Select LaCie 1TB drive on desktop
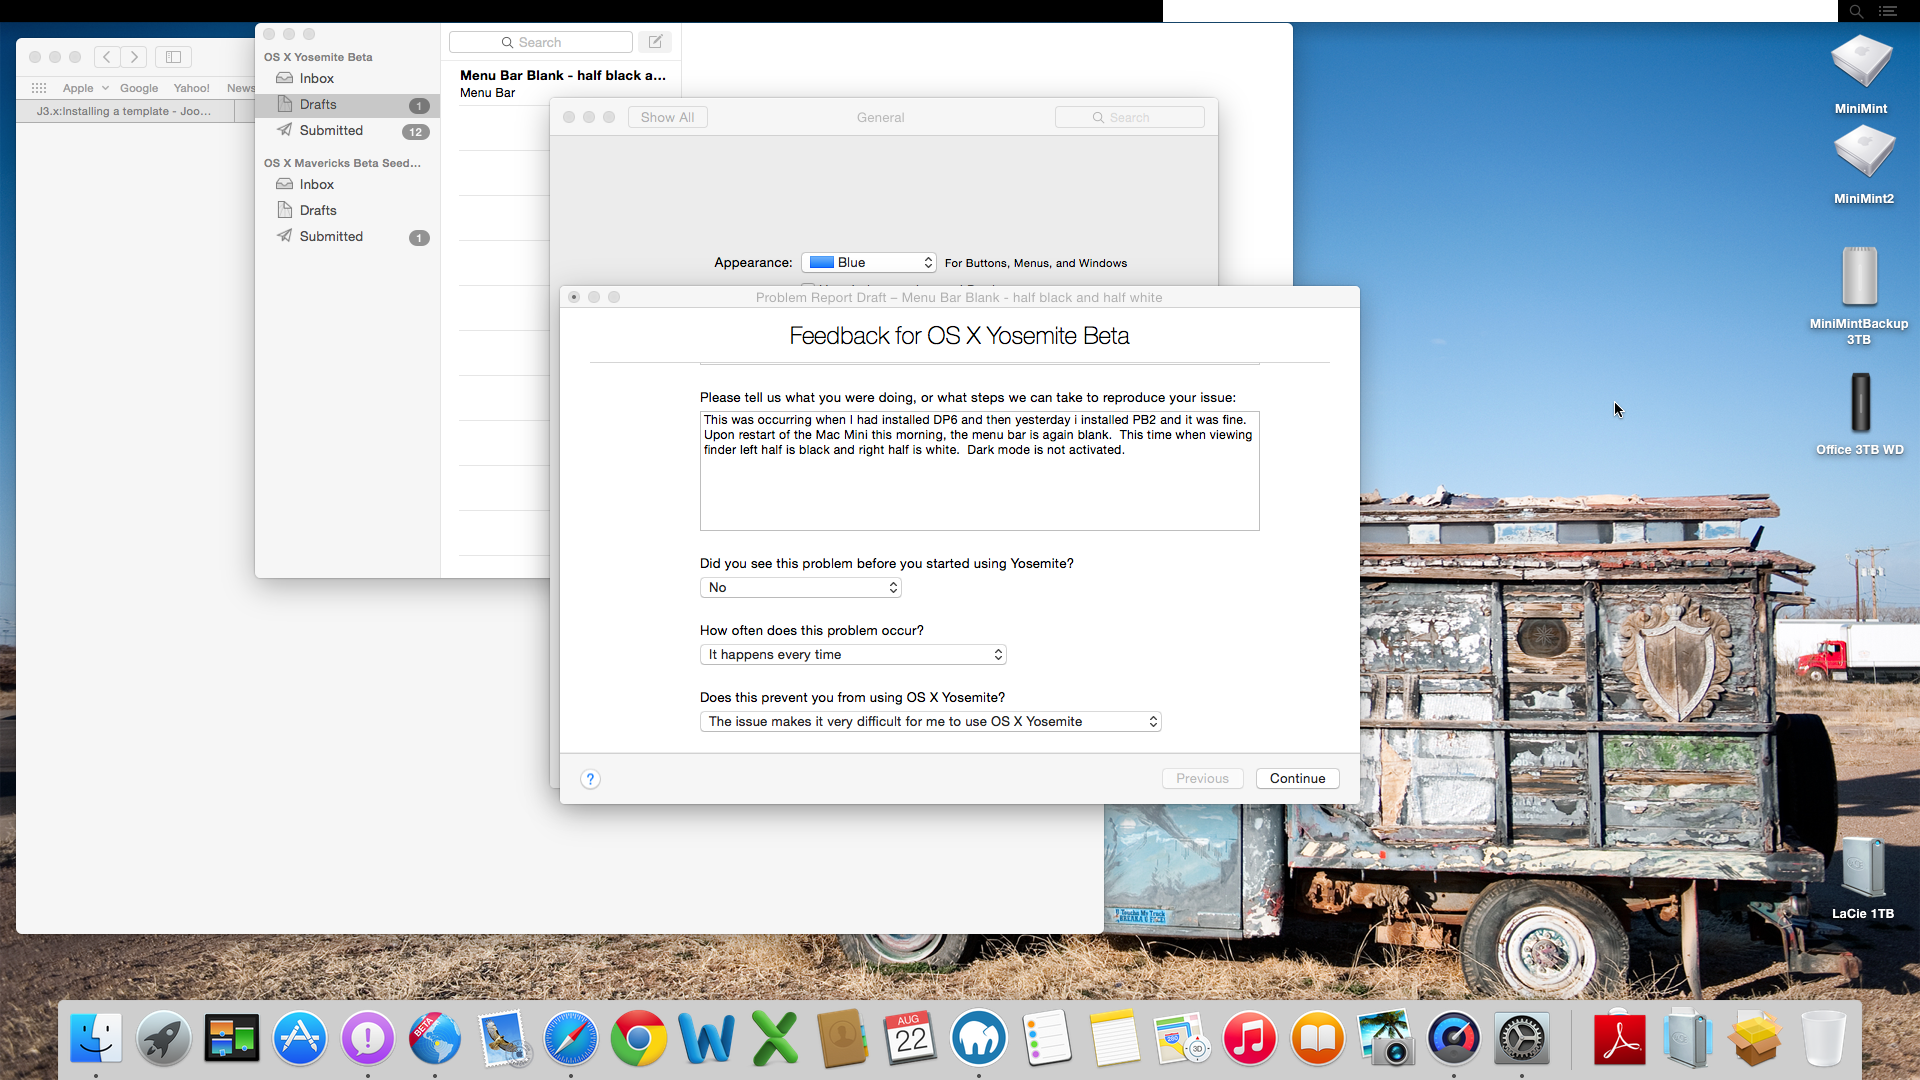The height and width of the screenshot is (1080, 1920). click(1863, 877)
